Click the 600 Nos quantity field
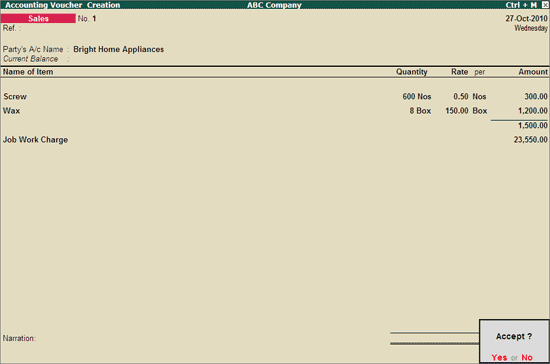This screenshot has width=550, height=364. (x=417, y=96)
